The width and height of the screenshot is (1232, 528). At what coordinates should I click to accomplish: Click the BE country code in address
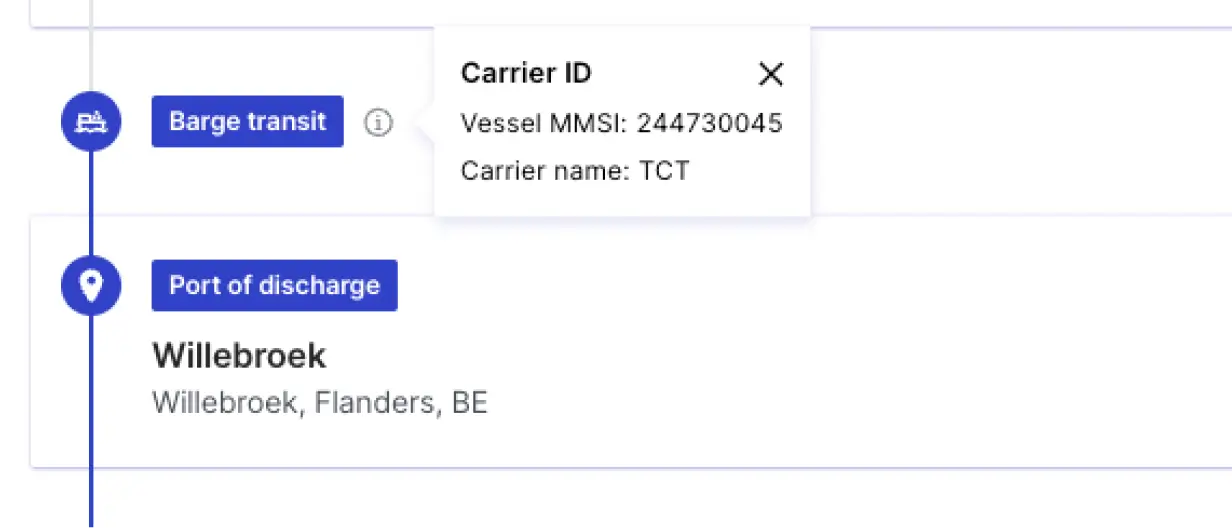470,403
